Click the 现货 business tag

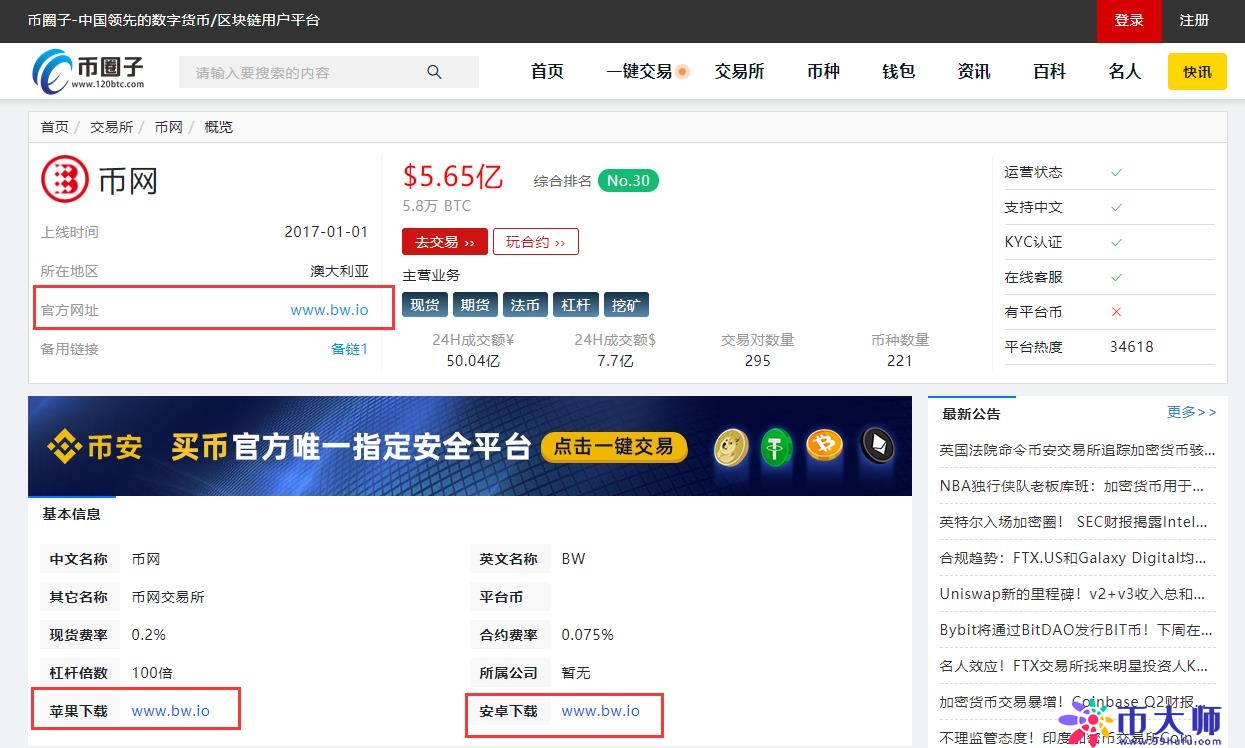tap(425, 305)
